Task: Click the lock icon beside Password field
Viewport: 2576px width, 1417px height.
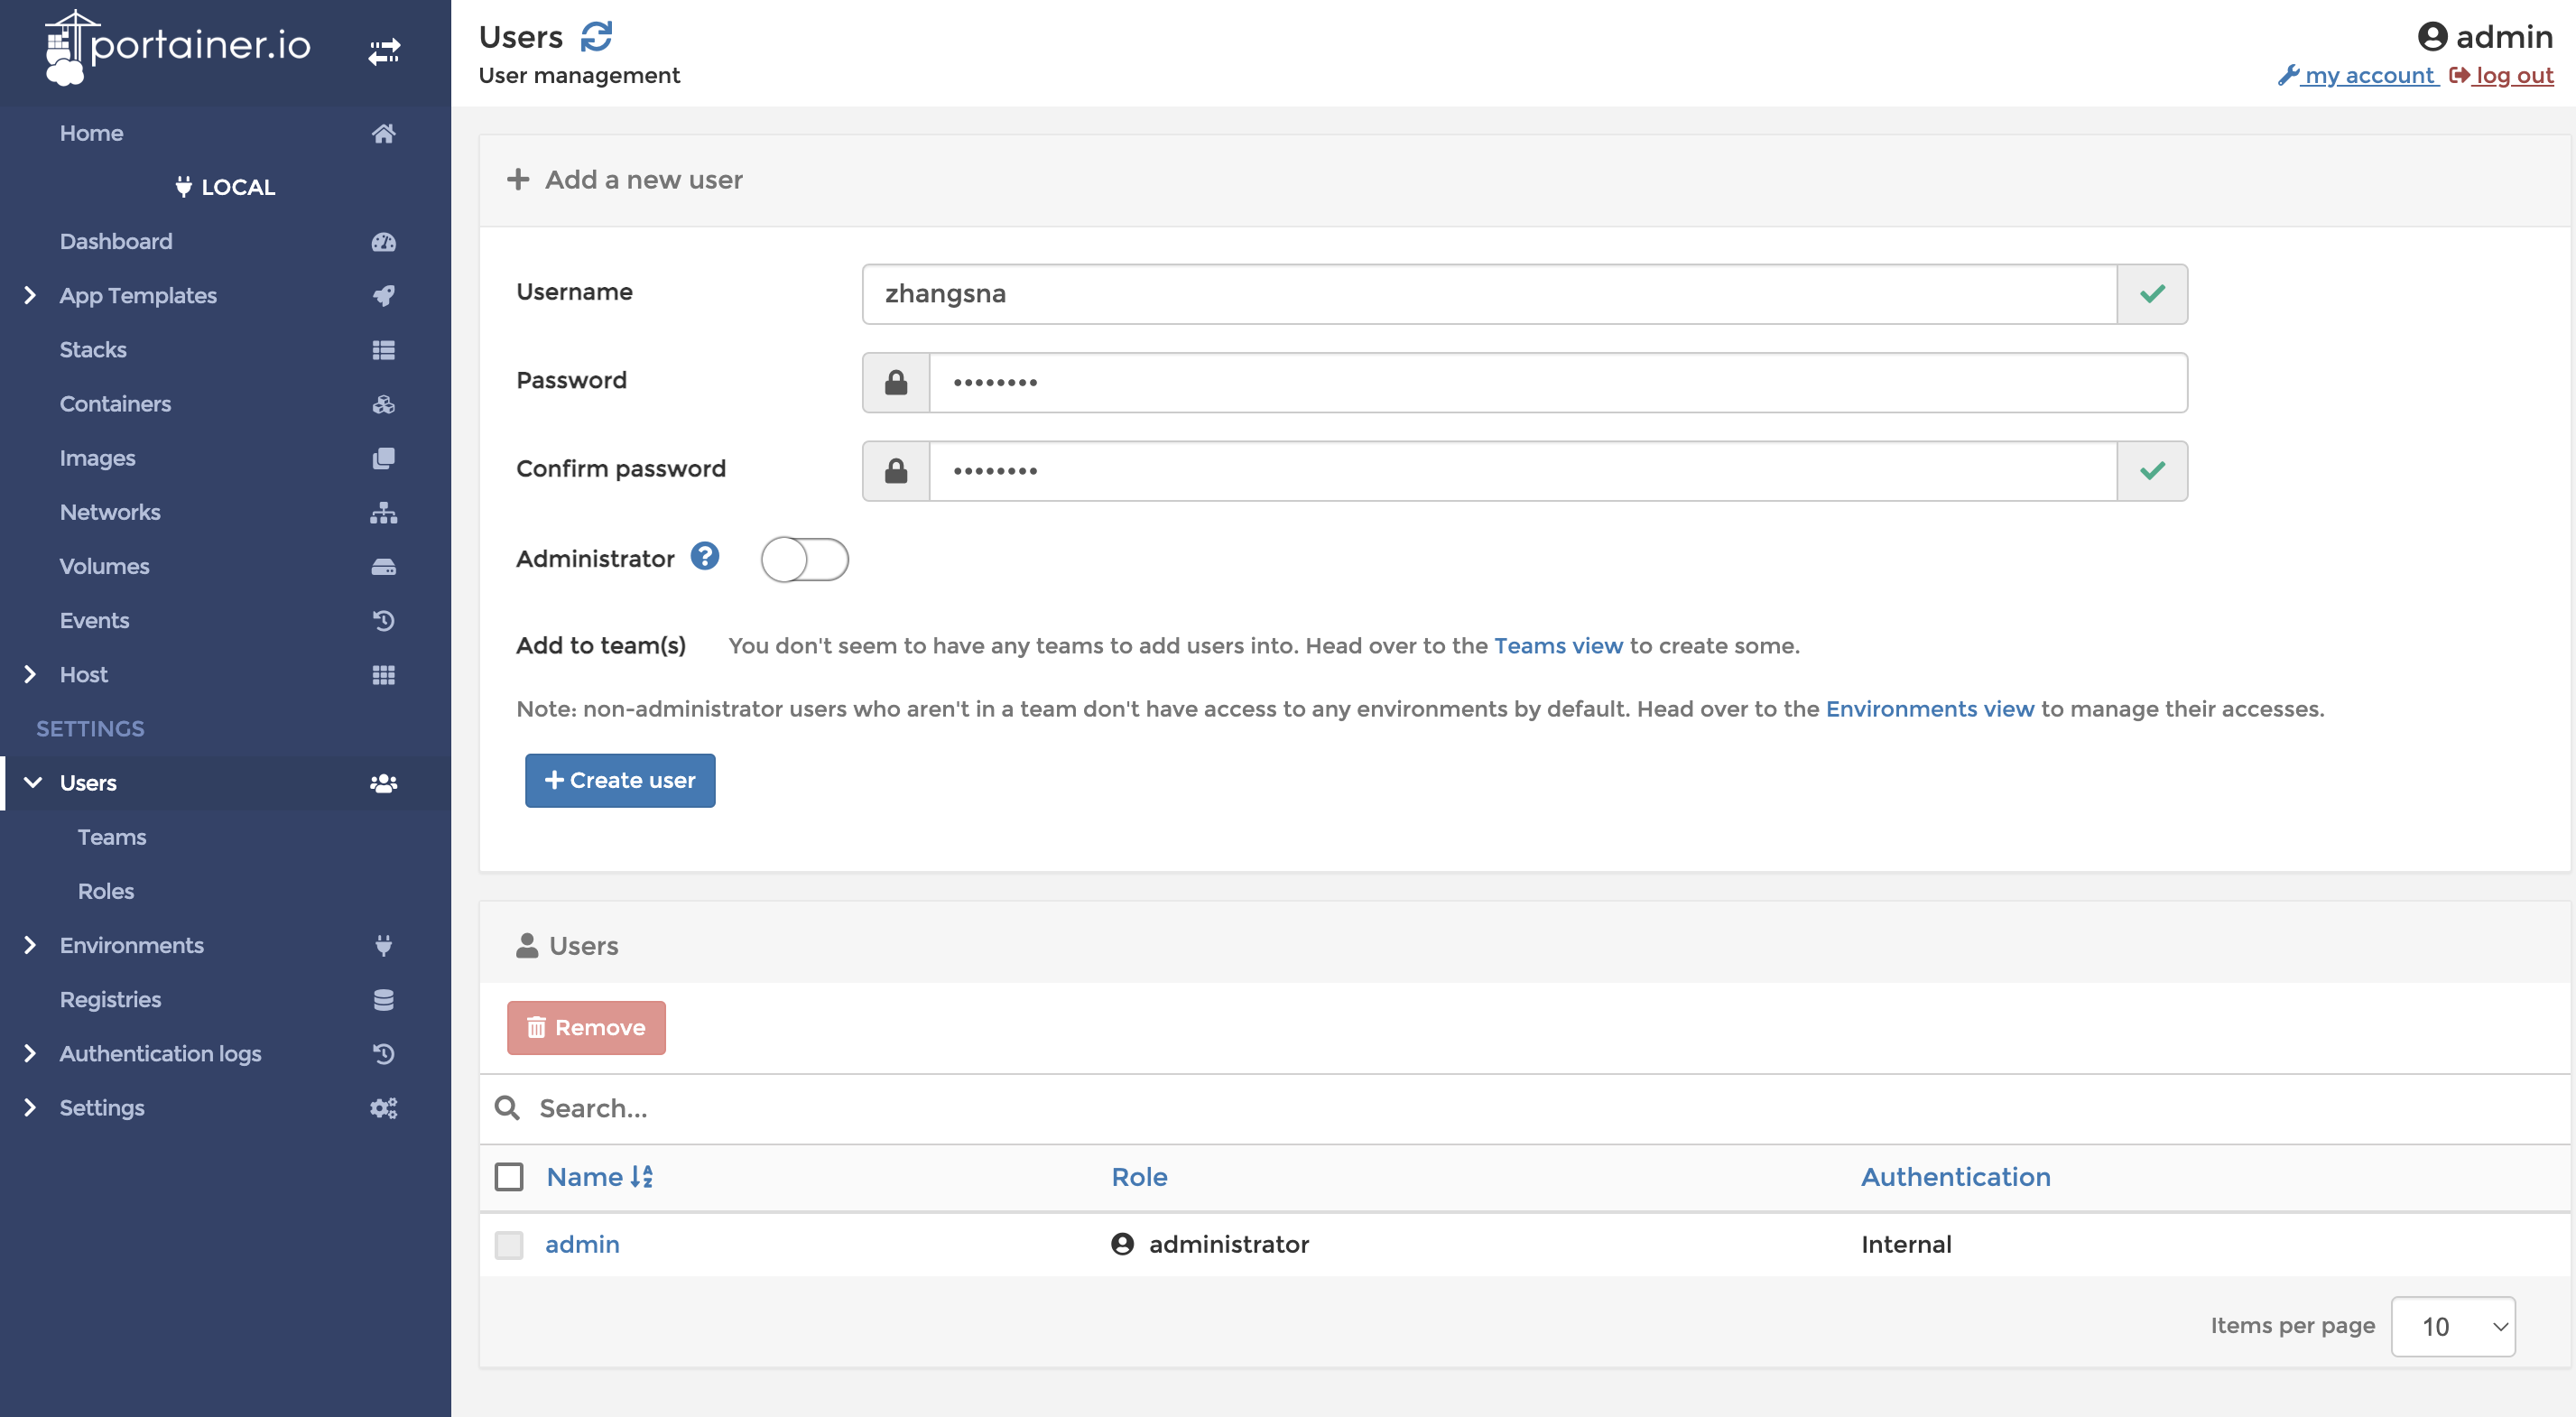Action: click(896, 382)
